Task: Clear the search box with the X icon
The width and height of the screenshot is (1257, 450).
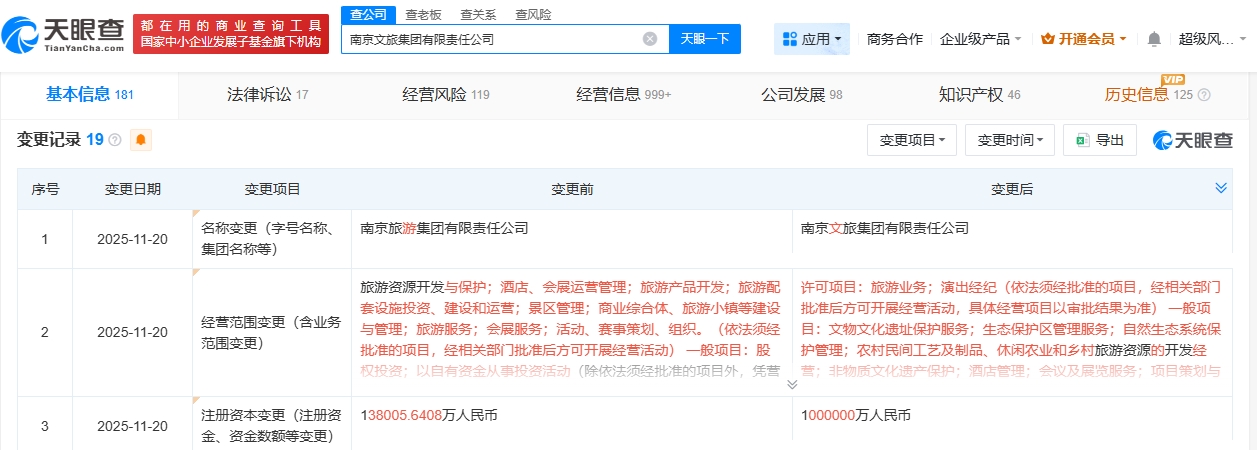Action: (x=650, y=39)
